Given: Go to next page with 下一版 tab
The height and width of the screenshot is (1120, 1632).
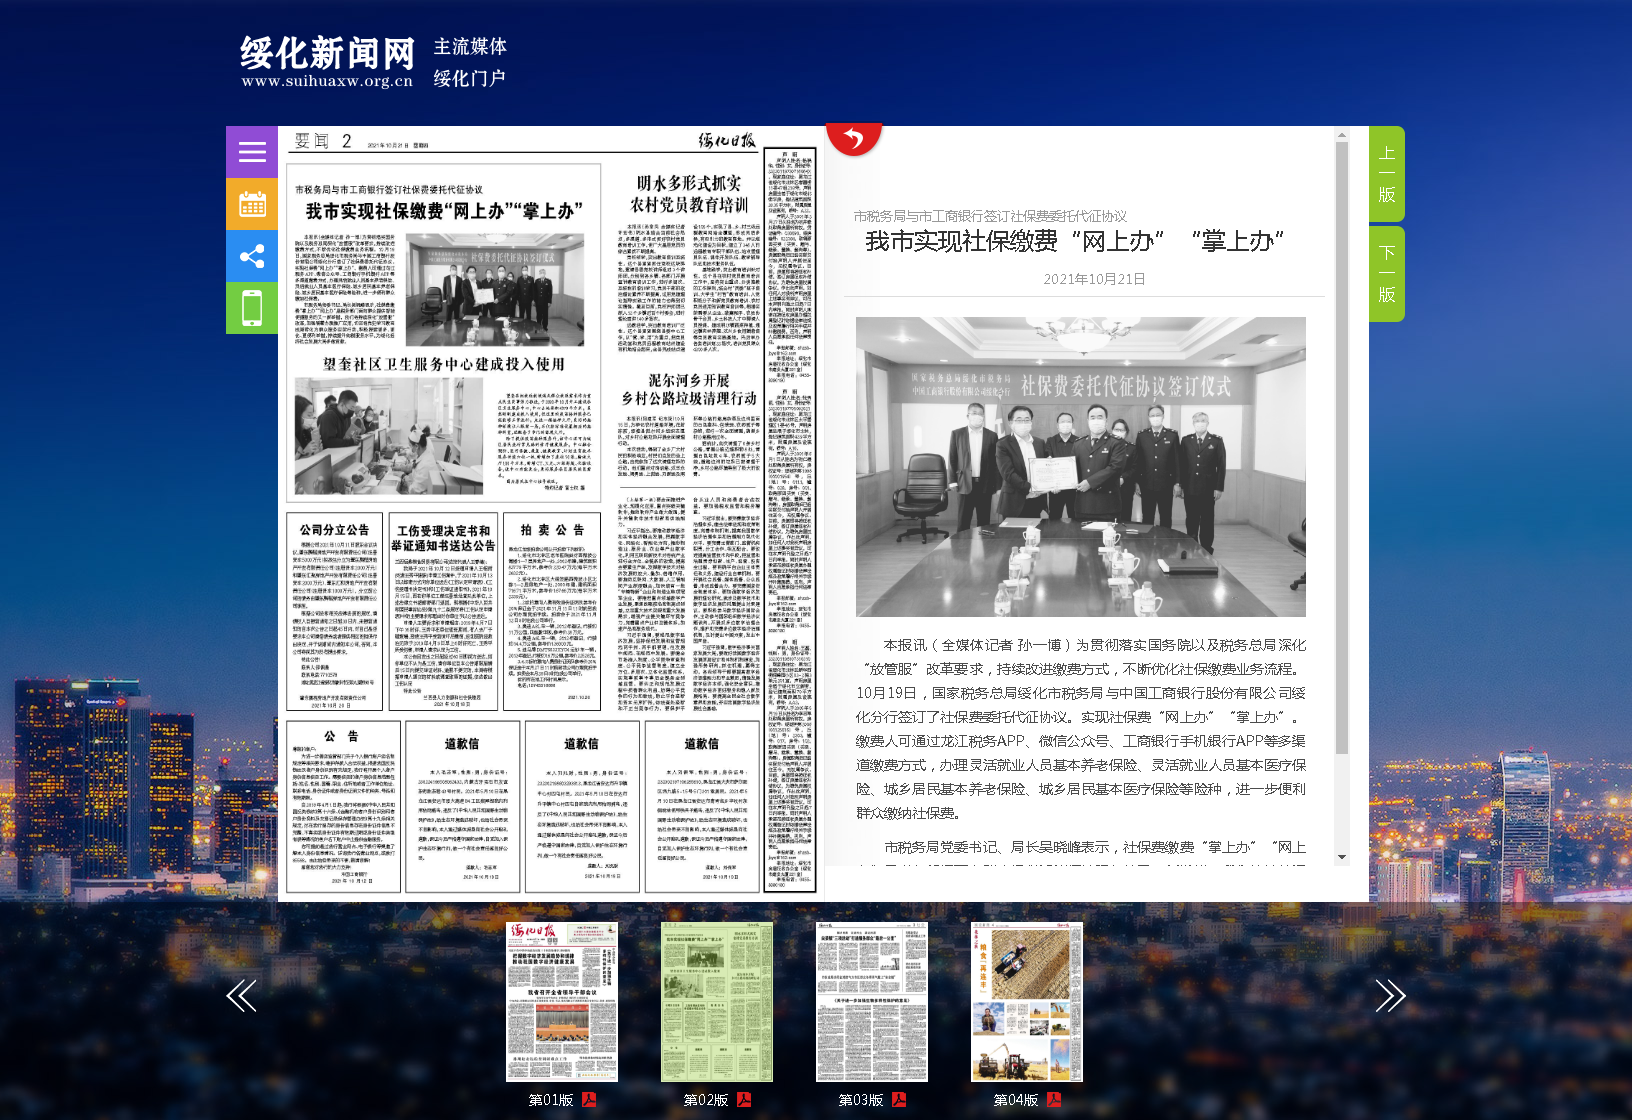Looking at the screenshot, I should (1387, 274).
